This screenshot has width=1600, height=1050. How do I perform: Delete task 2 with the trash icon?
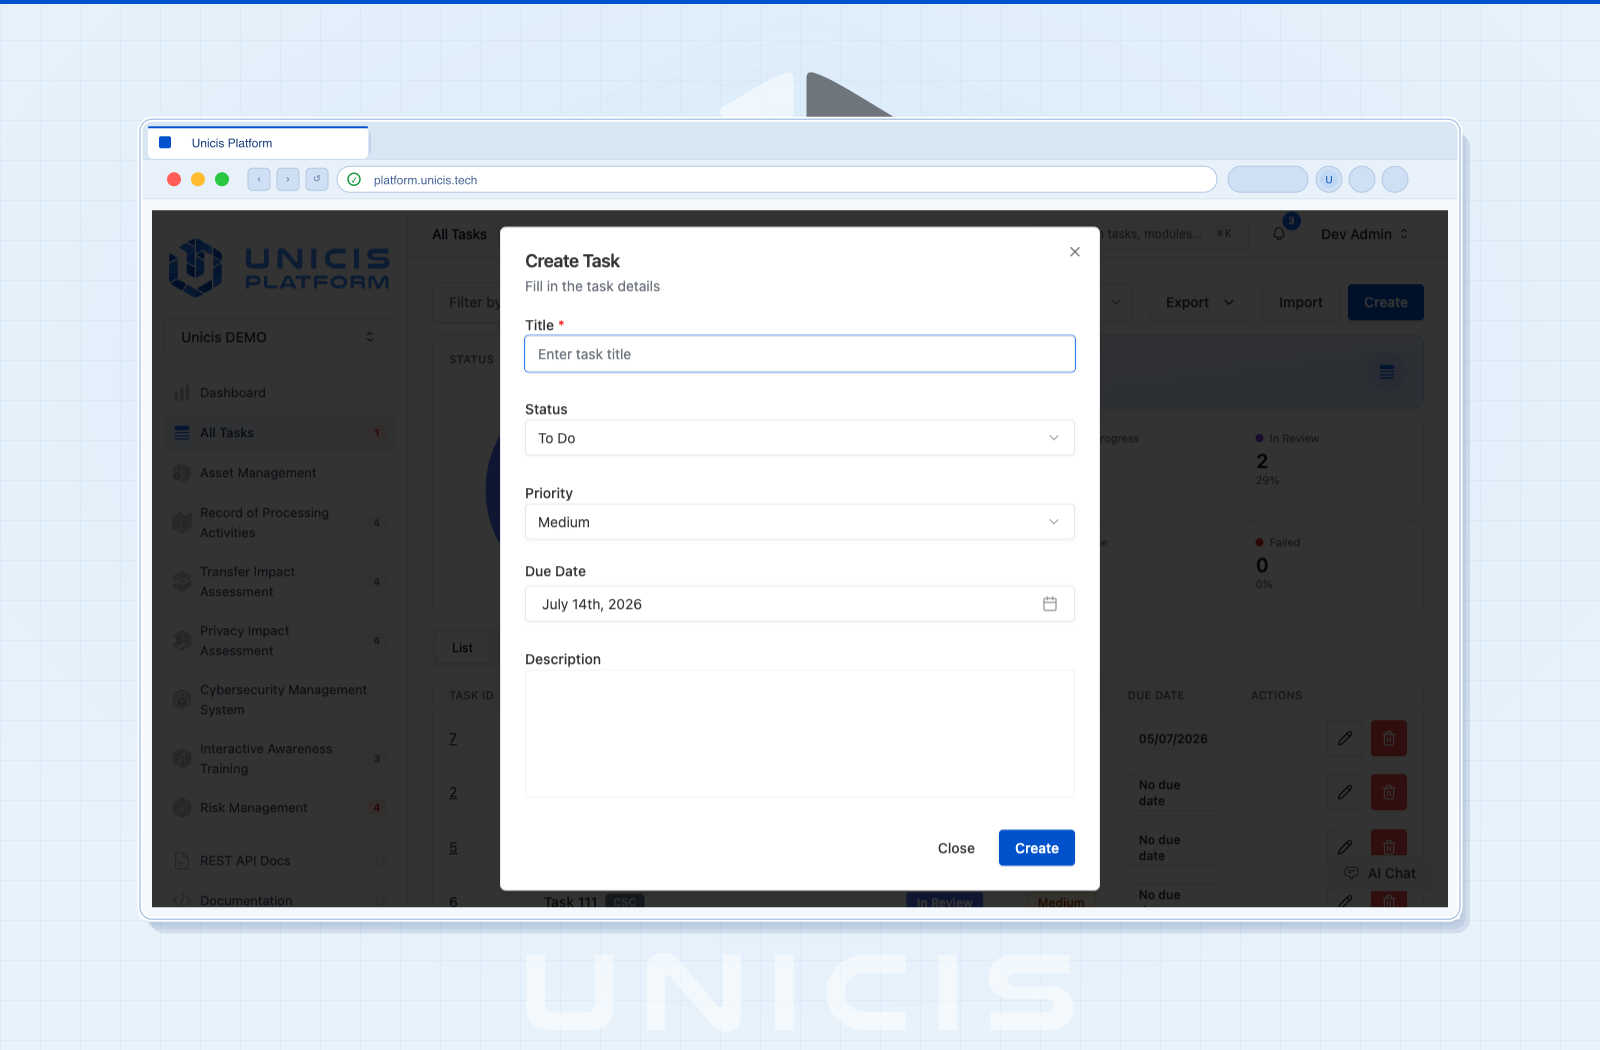click(x=1389, y=793)
